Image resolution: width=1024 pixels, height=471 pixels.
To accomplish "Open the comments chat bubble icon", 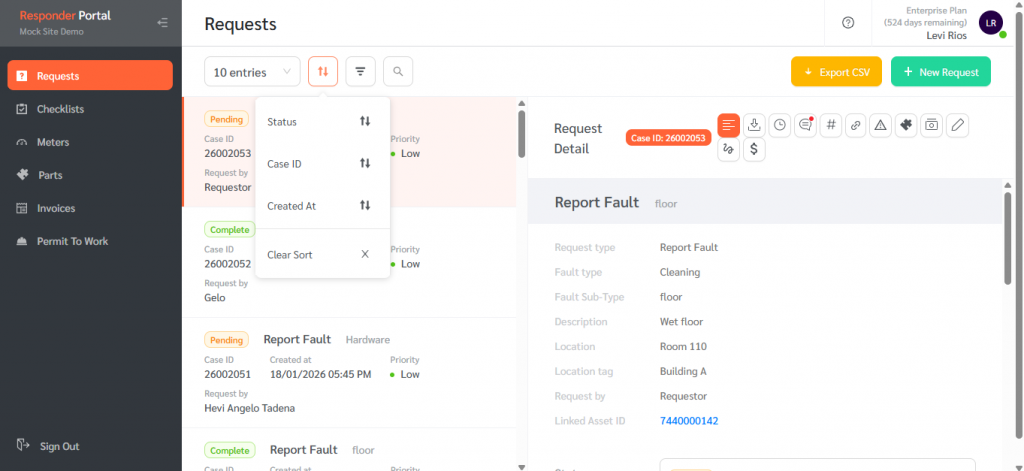I will pos(805,125).
